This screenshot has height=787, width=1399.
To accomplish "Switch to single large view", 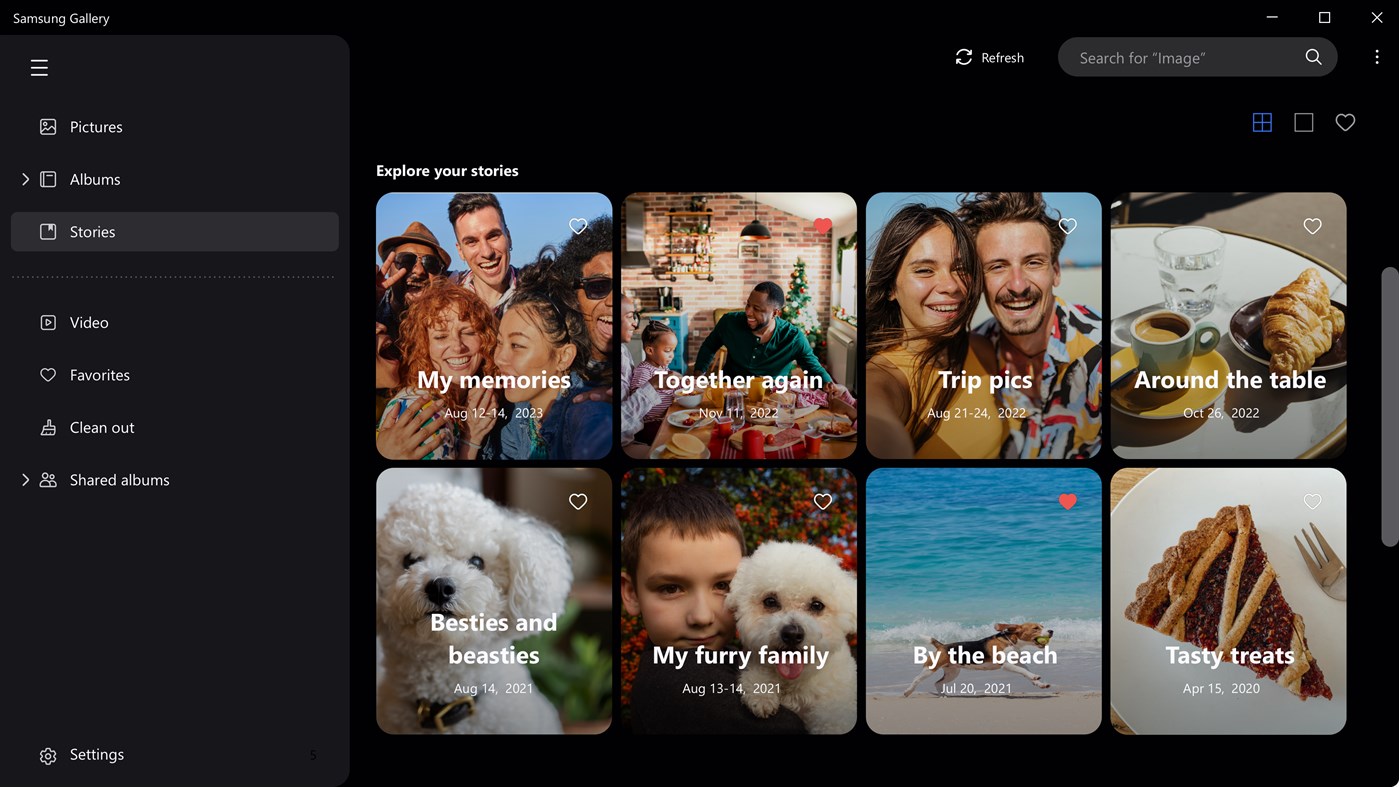I will [x=1303, y=121].
